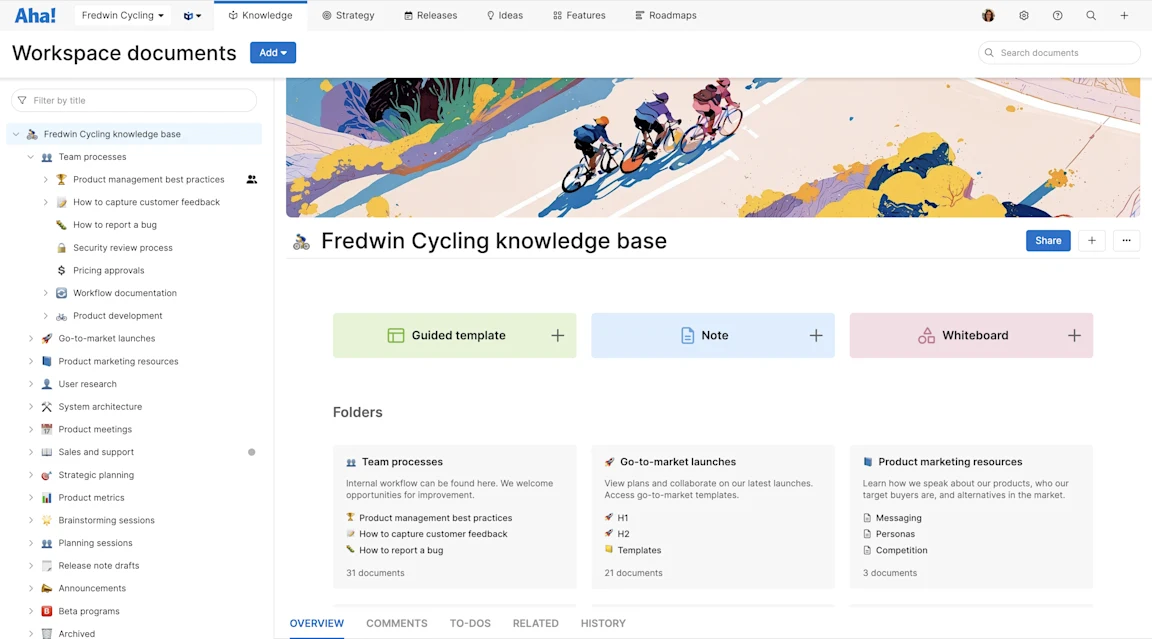Click the settings gear icon
This screenshot has width=1152, height=639.
(1023, 15)
